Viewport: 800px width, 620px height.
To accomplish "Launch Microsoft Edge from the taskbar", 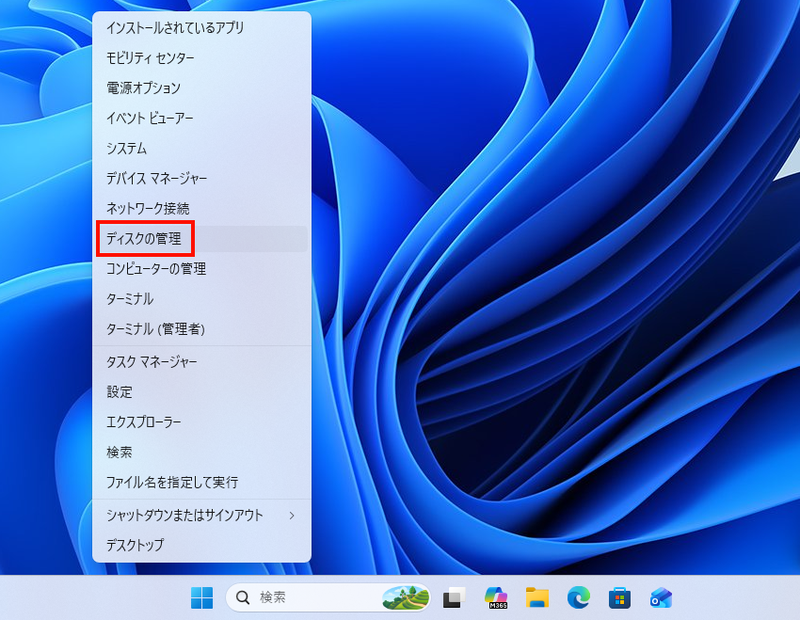I will [579, 597].
